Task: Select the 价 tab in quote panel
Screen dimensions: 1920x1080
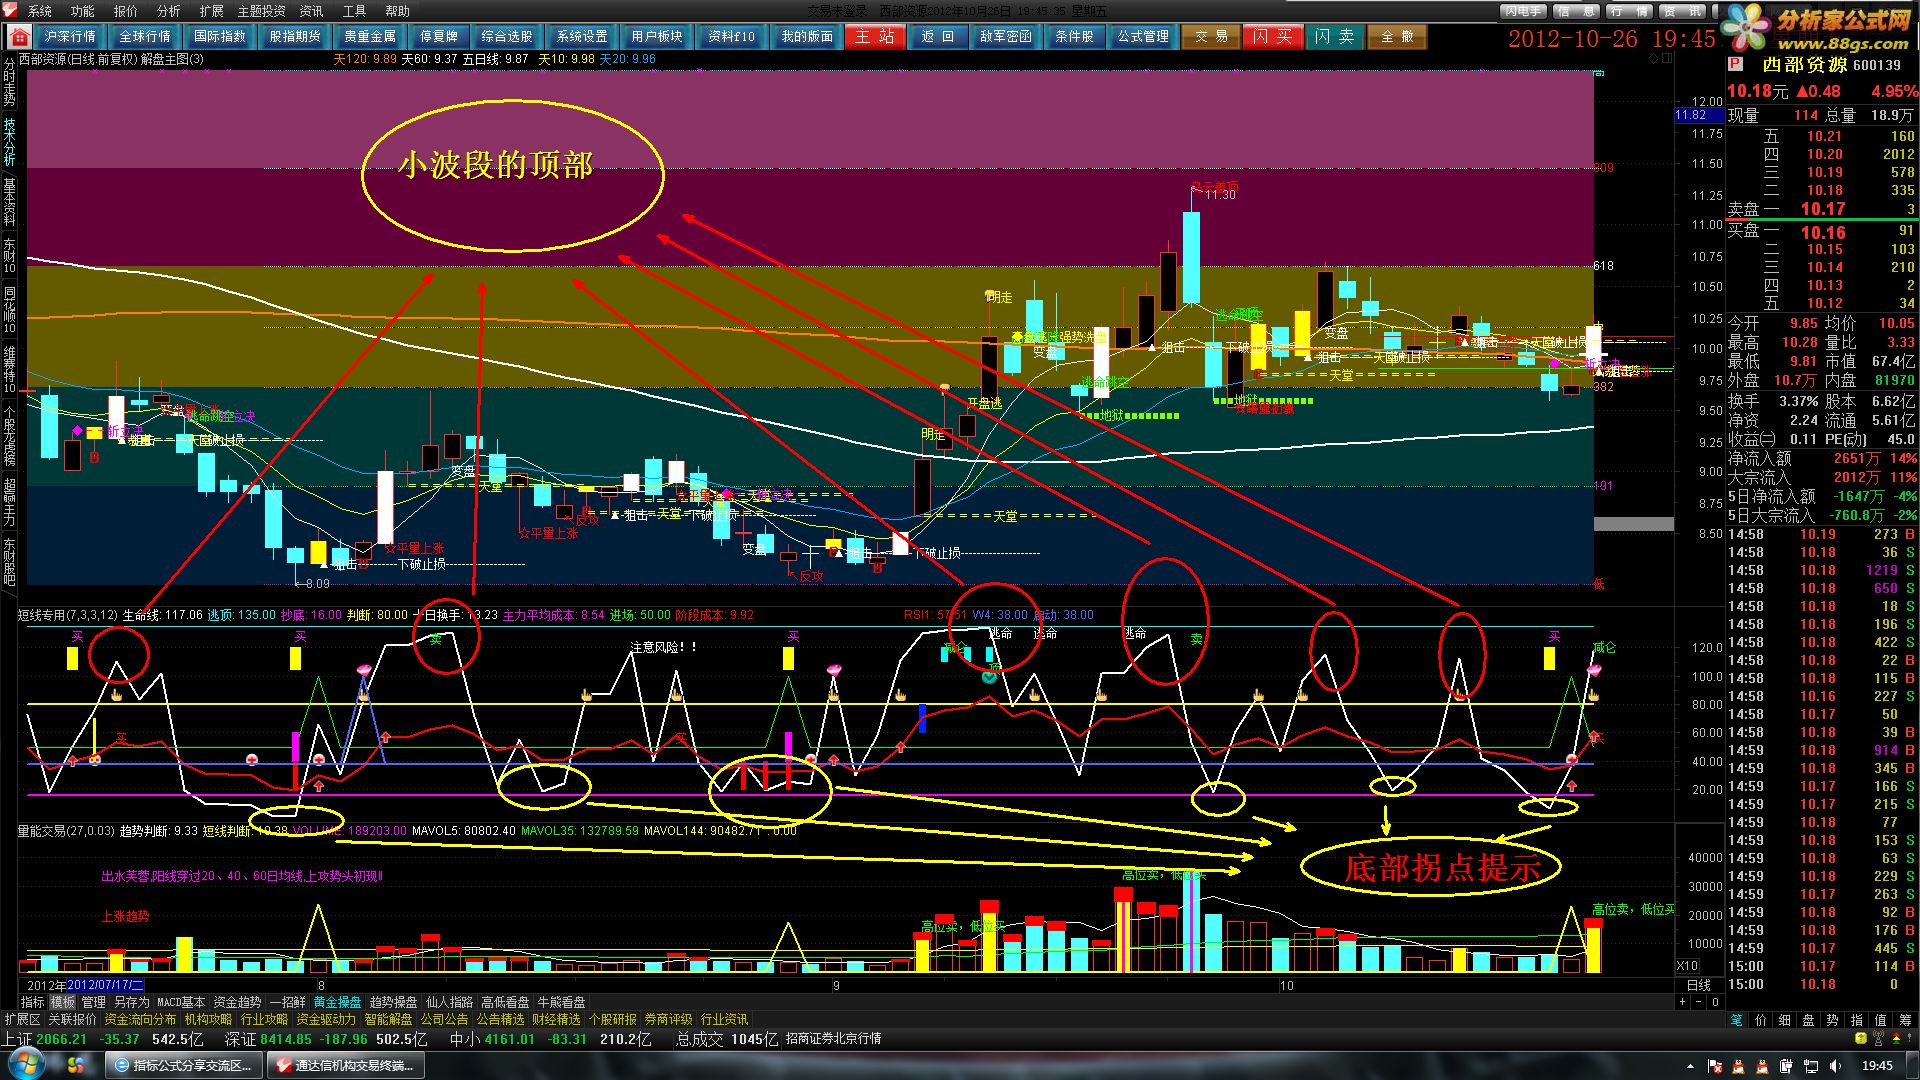Action: 1761,1020
